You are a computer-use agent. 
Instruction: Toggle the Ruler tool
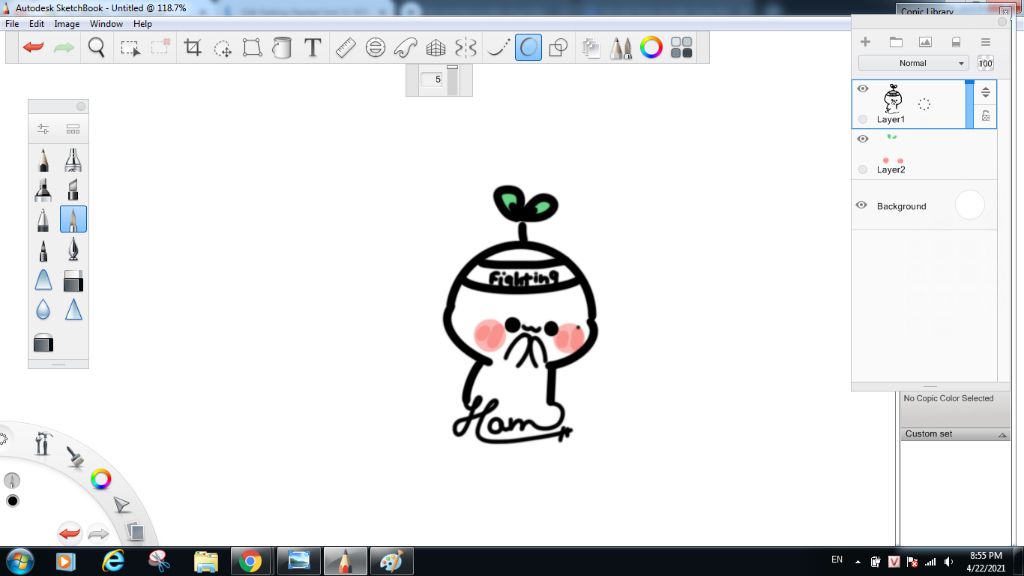point(345,48)
